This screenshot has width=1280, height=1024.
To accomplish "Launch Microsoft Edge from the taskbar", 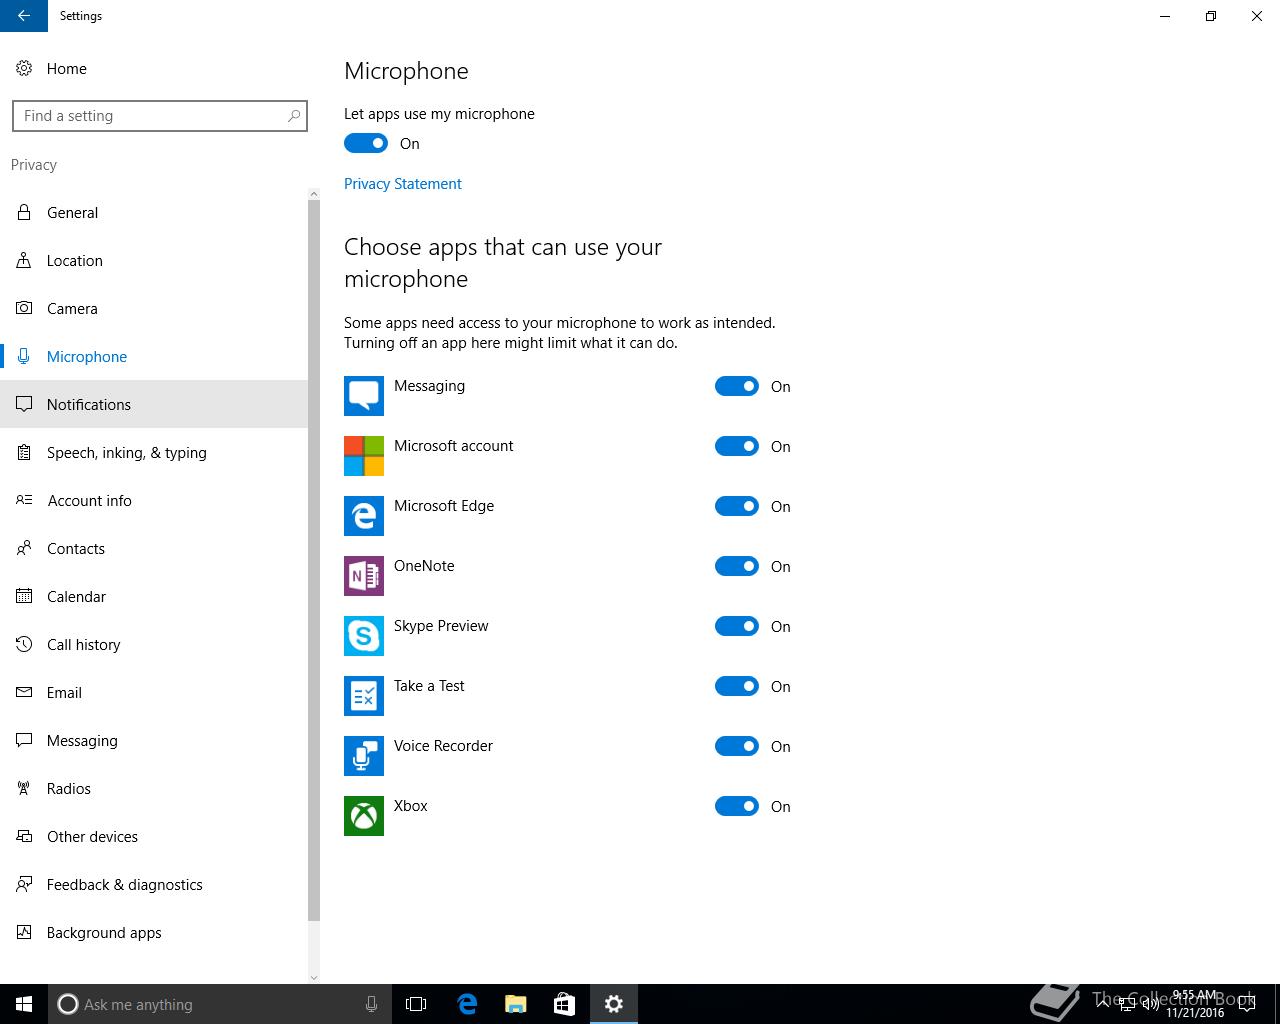I will 467,1004.
